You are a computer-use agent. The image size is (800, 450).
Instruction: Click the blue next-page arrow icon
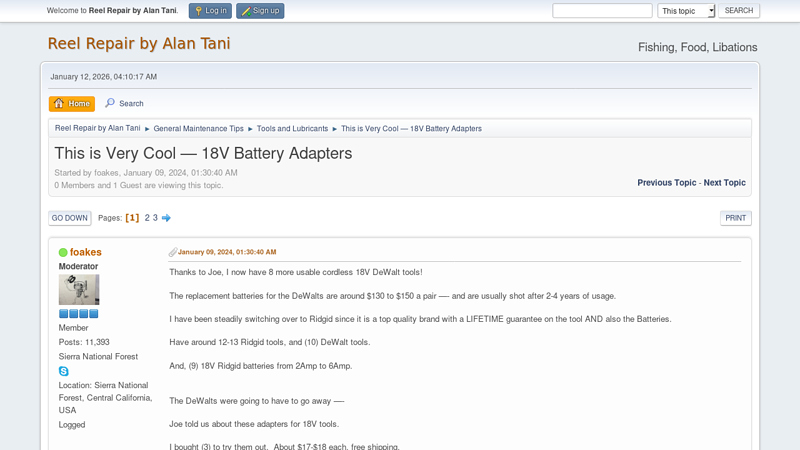pos(166,218)
